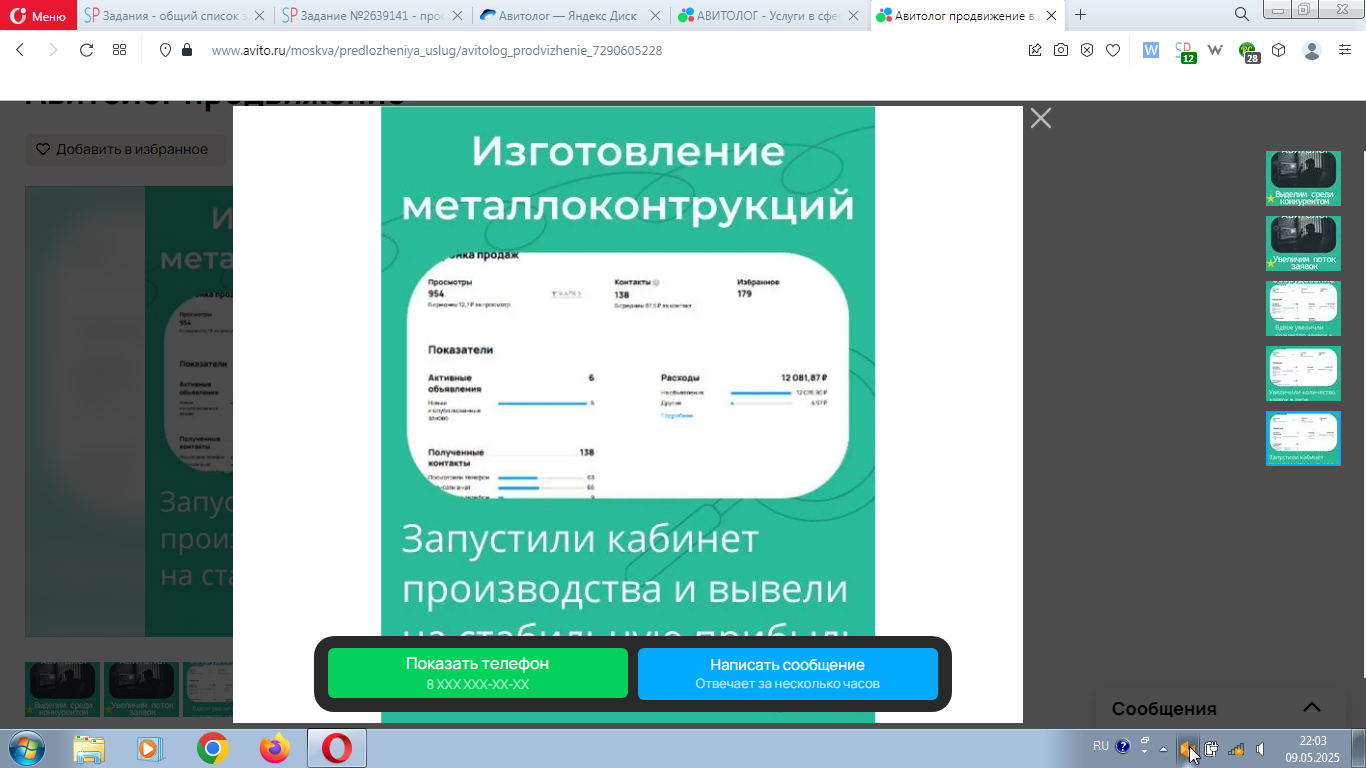This screenshot has width=1366, height=768.
Task: Reload the page with refresh icon
Action: [x=86, y=50]
